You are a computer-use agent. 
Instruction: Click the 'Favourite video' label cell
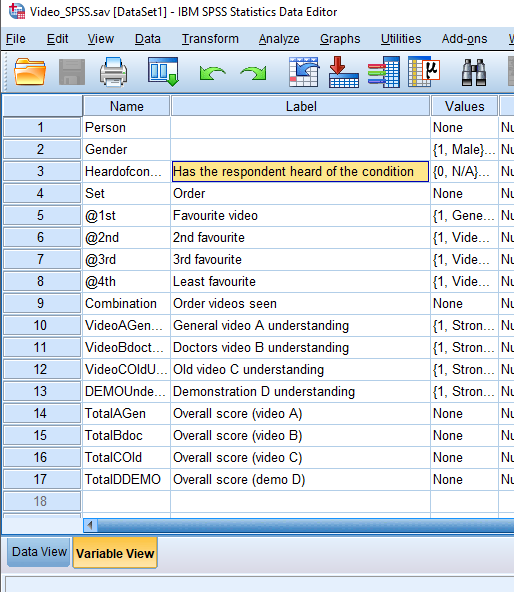tap(300, 215)
